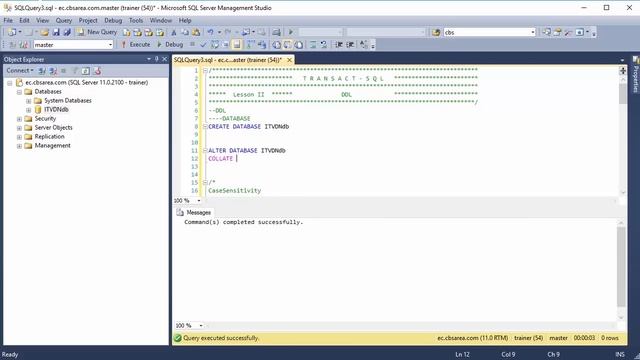This screenshot has width=640, height=360.
Task: Click the Comment out selected lines icon
Action: [313, 44]
